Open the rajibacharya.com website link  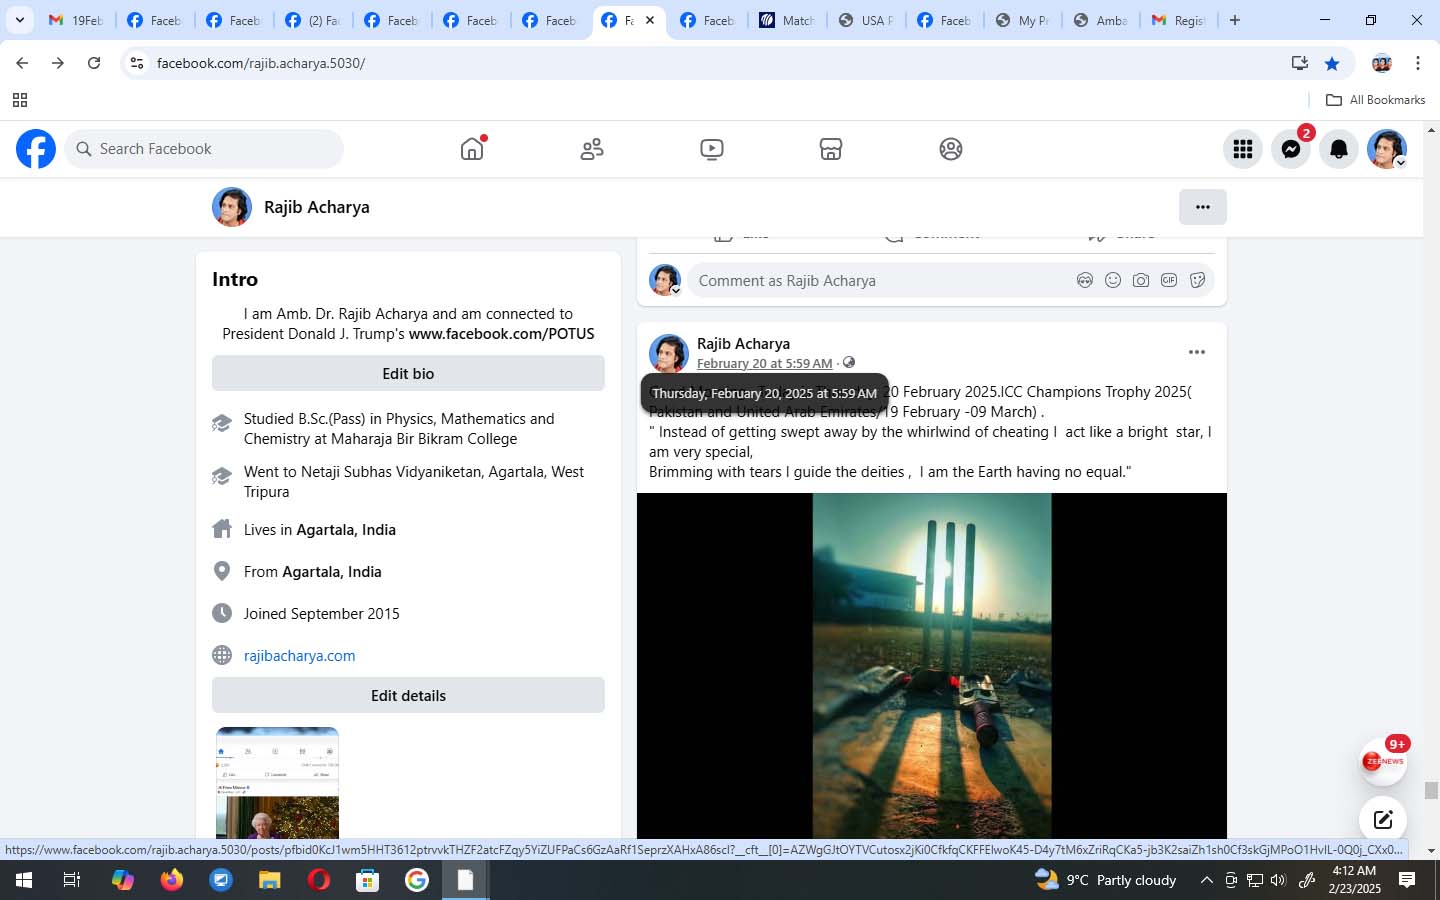(x=299, y=656)
